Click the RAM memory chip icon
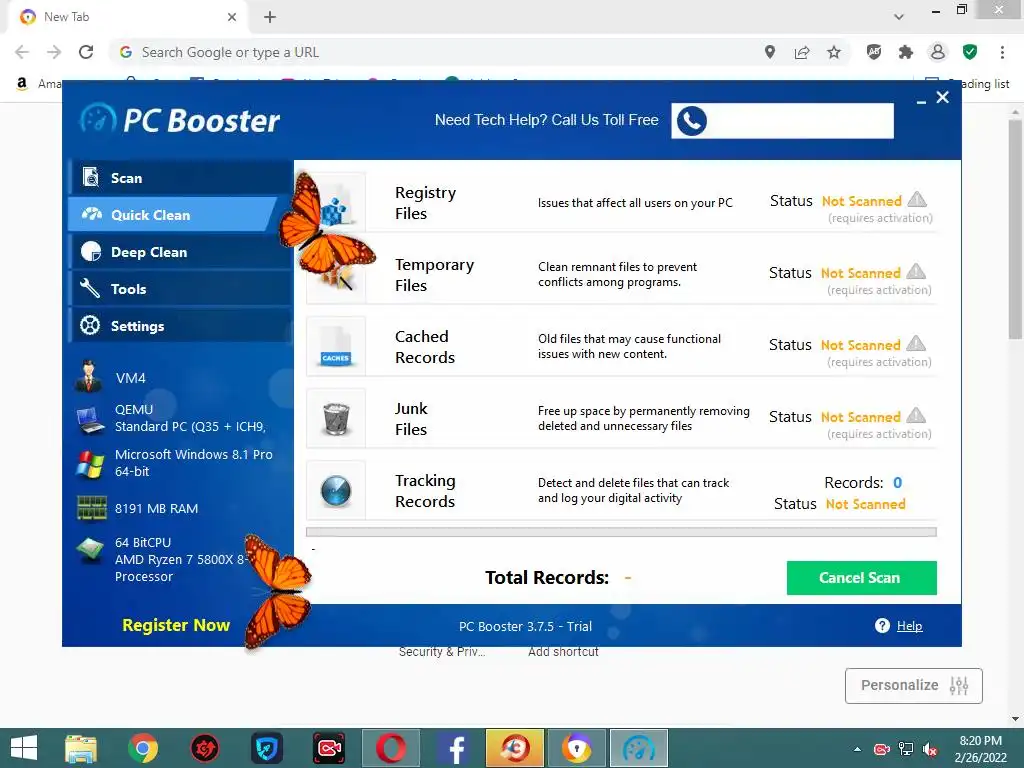This screenshot has width=1024, height=768. pos(91,508)
